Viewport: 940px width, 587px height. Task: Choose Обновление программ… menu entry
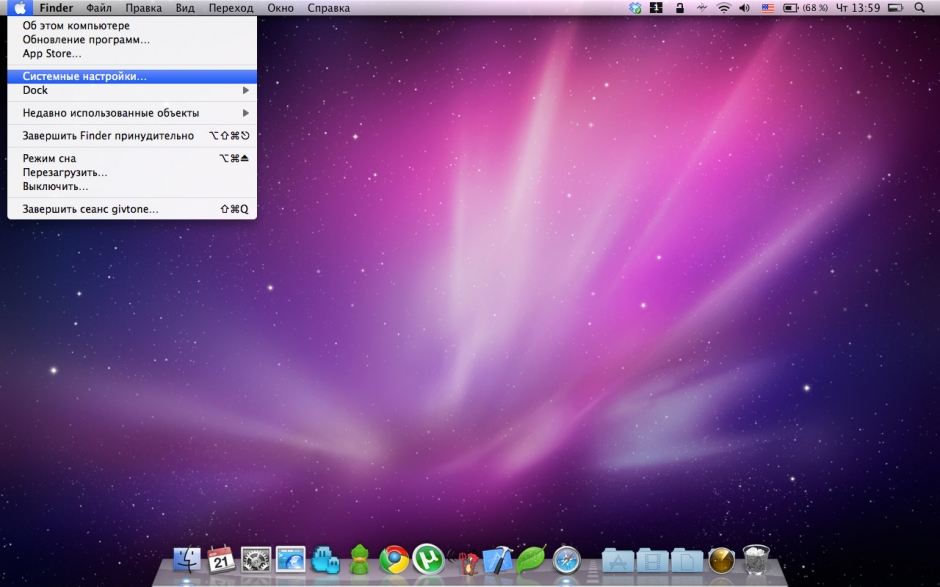point(132,40)
